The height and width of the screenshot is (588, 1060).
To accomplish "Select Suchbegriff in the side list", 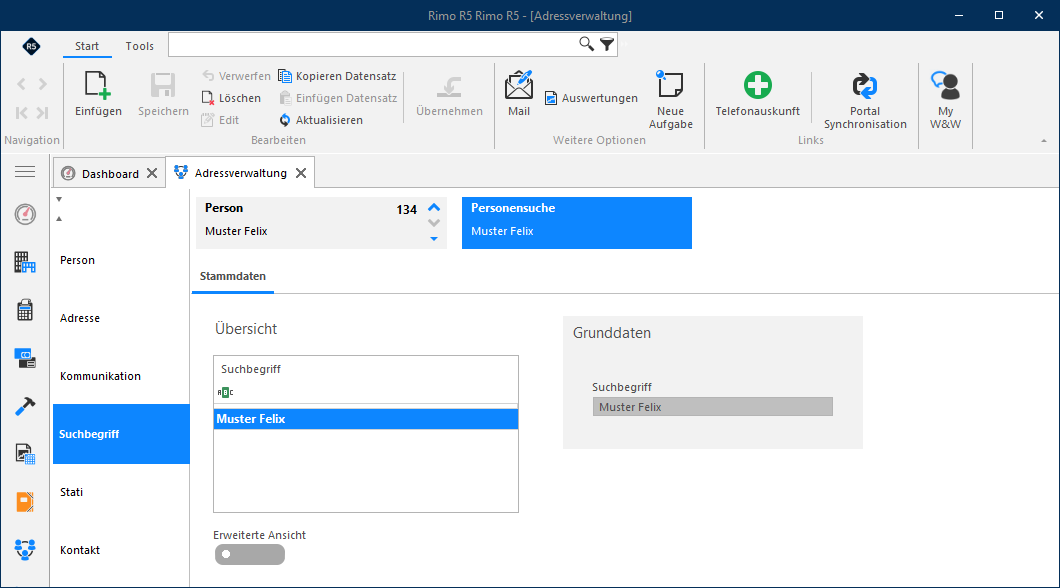I will pos(121,434).
